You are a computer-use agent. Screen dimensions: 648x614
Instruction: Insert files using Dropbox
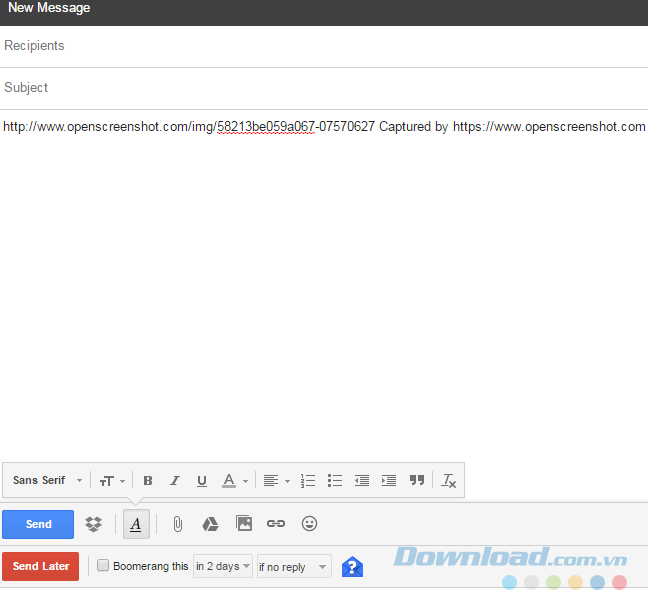(x=93, y=524)
